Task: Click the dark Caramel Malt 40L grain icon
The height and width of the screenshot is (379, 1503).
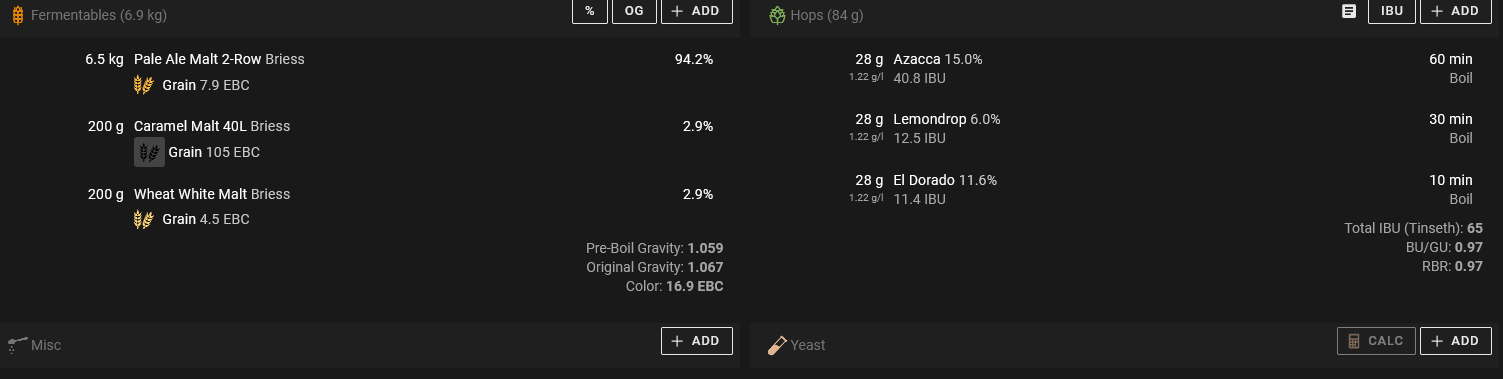Action: coord(149,152)
